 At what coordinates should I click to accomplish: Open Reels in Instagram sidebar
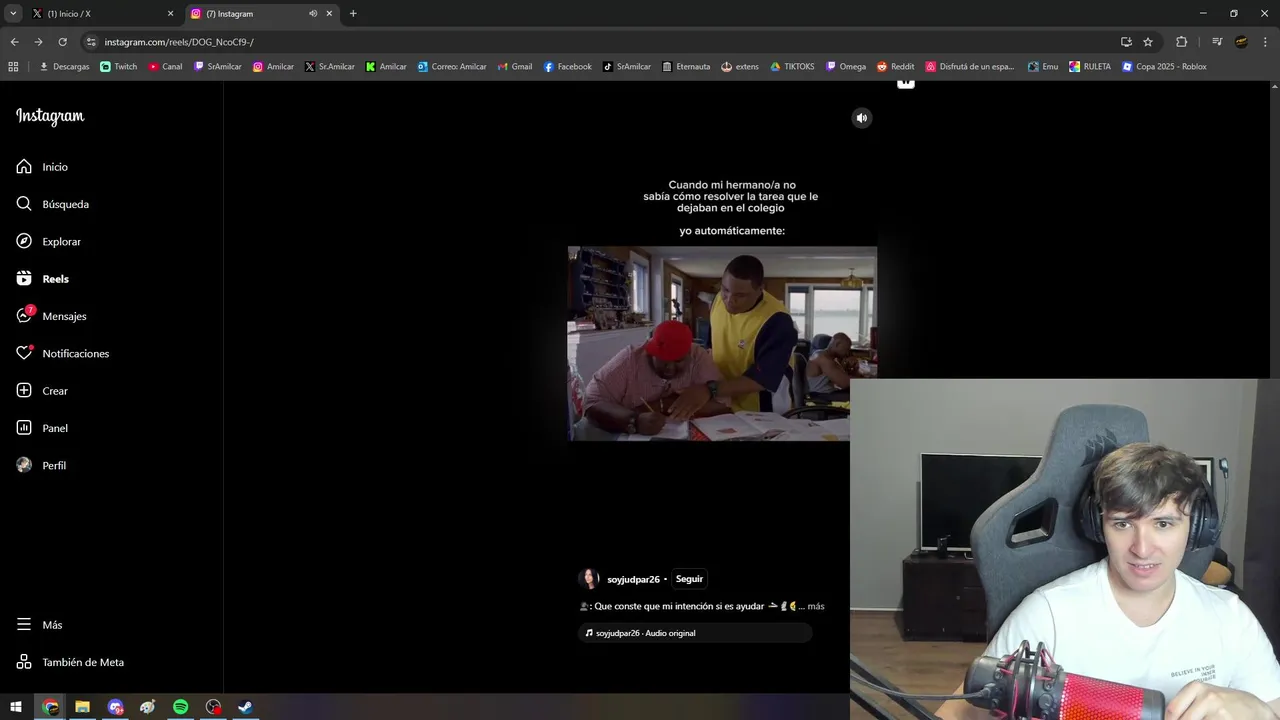pos(42,279)
